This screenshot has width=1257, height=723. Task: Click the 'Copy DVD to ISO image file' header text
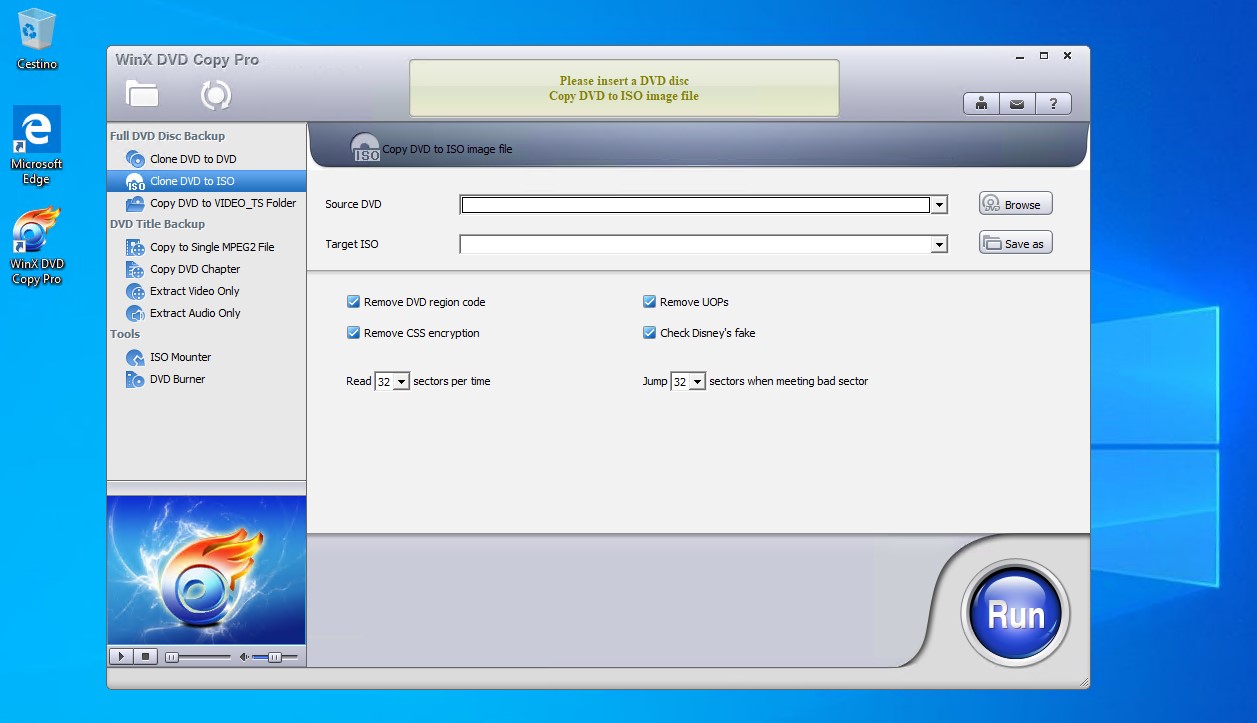[447, 149]
